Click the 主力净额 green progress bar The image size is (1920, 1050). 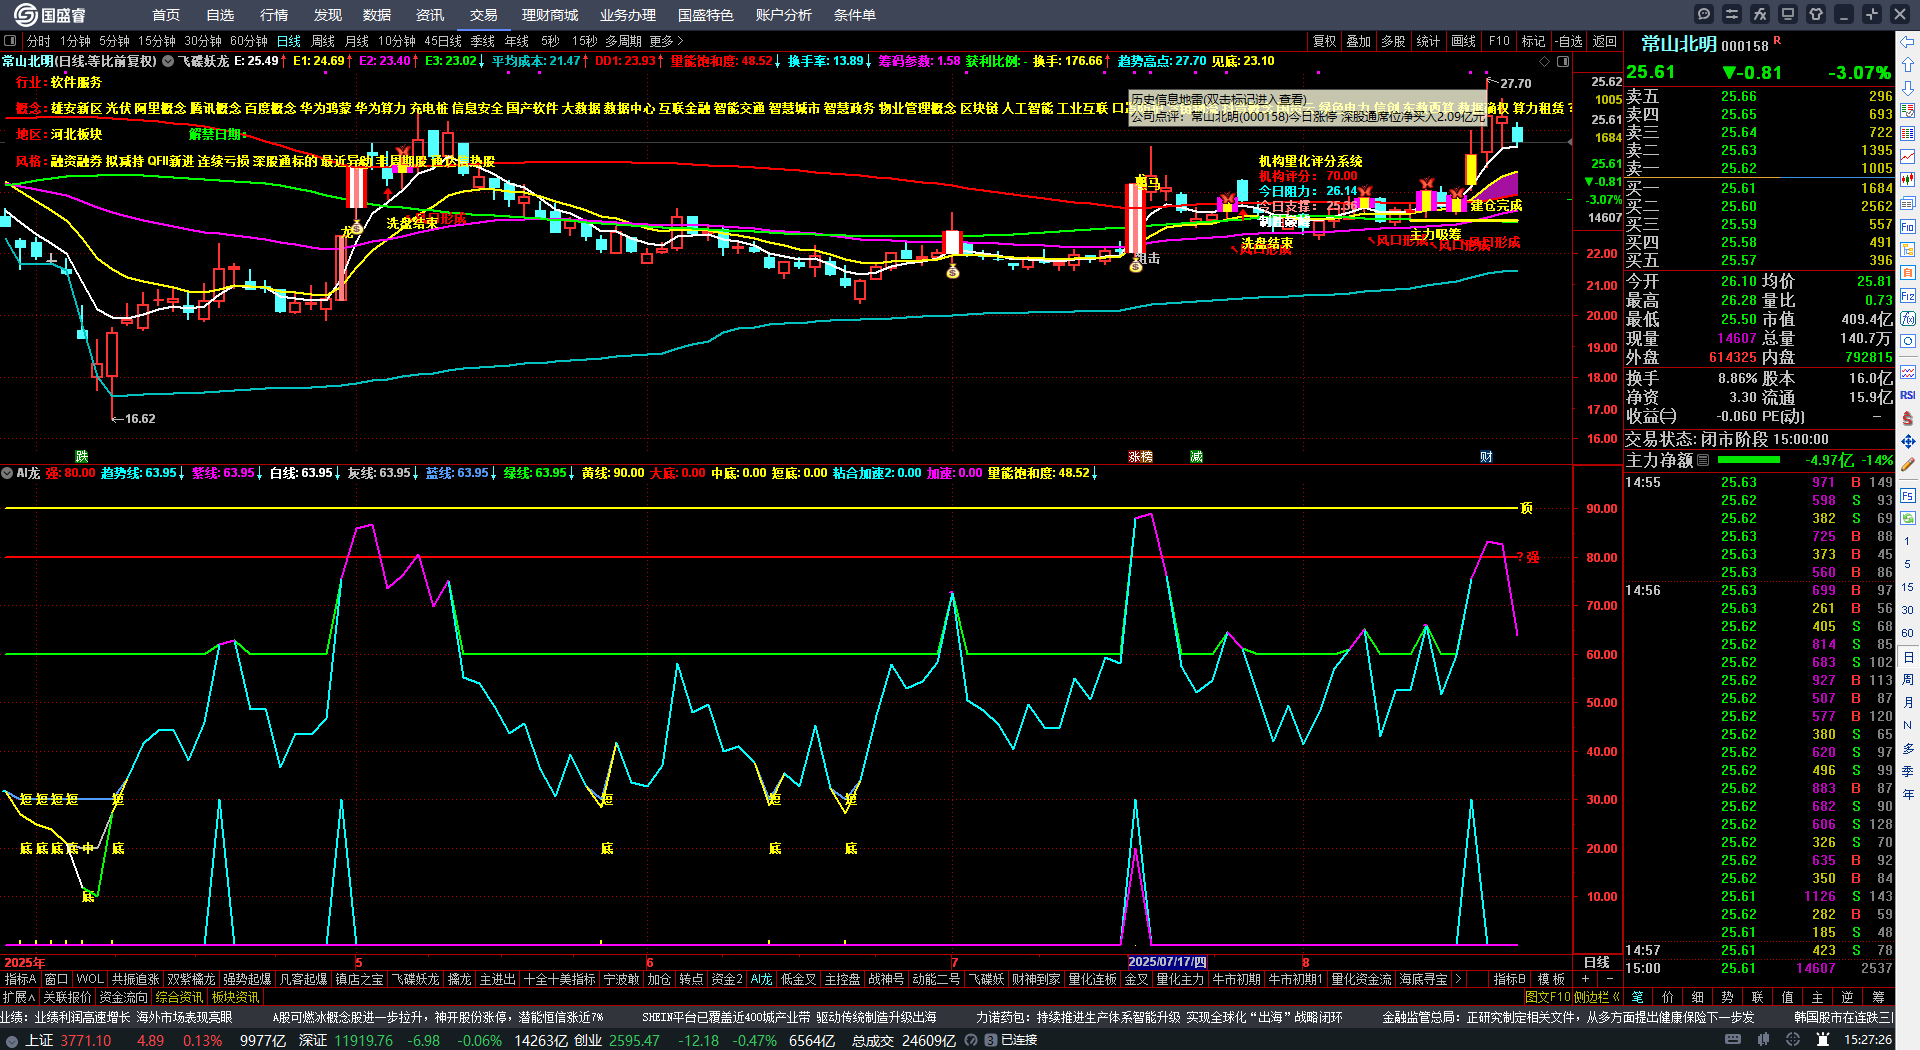[x=1748, y=460]
